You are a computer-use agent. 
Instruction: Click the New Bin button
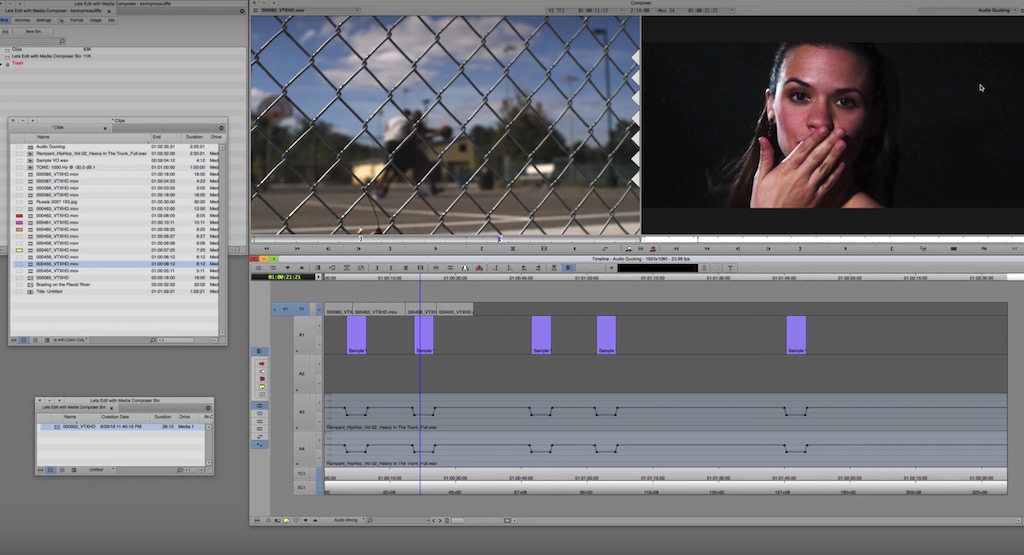[x=33, y=31]
